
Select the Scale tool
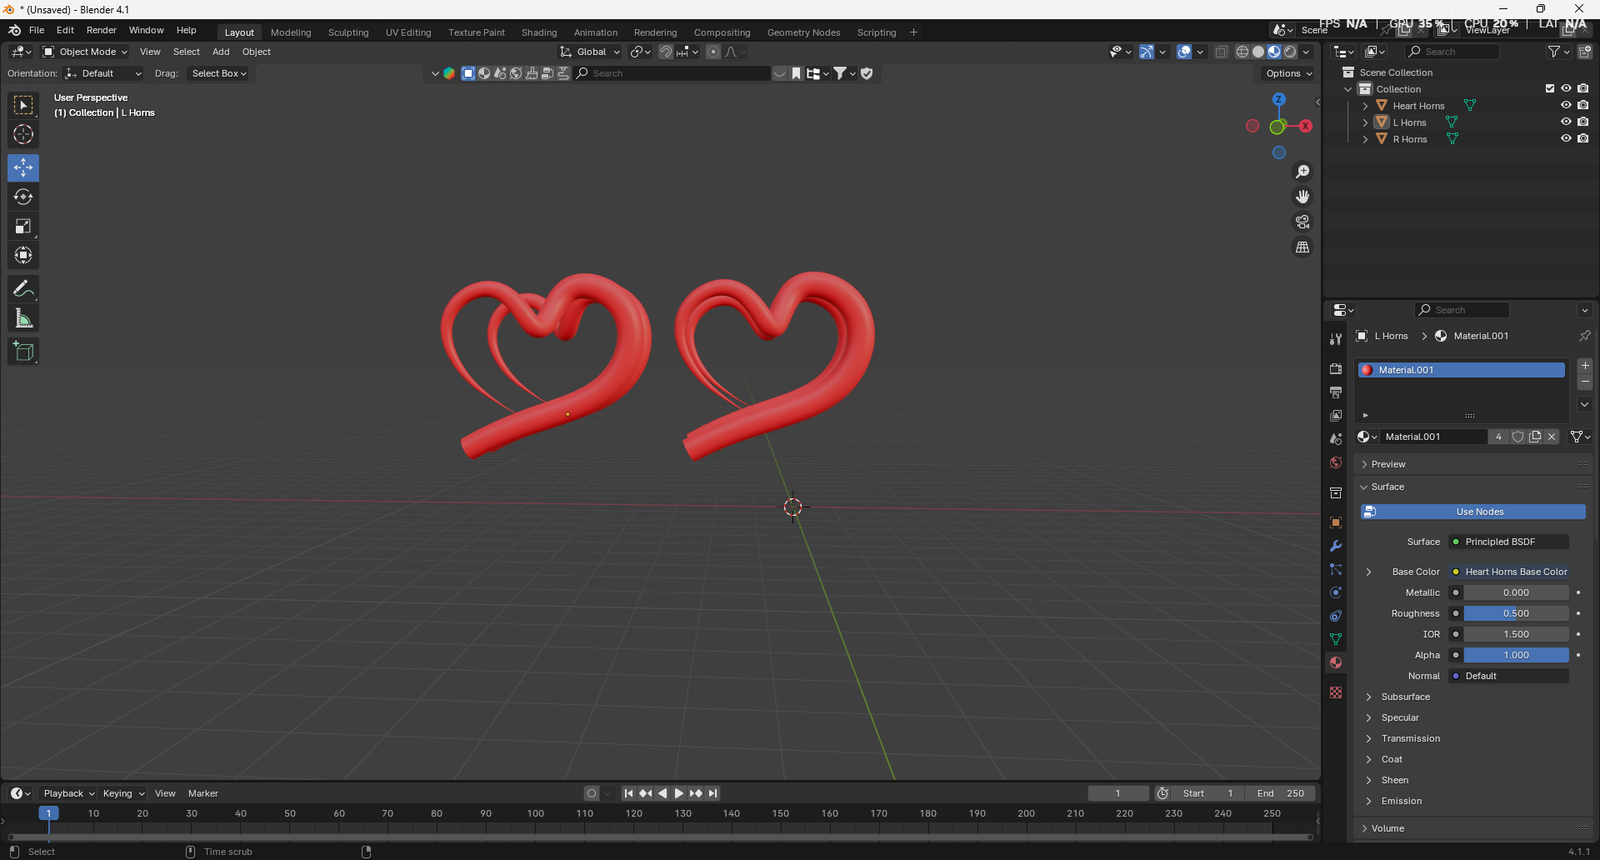point(23,227)
